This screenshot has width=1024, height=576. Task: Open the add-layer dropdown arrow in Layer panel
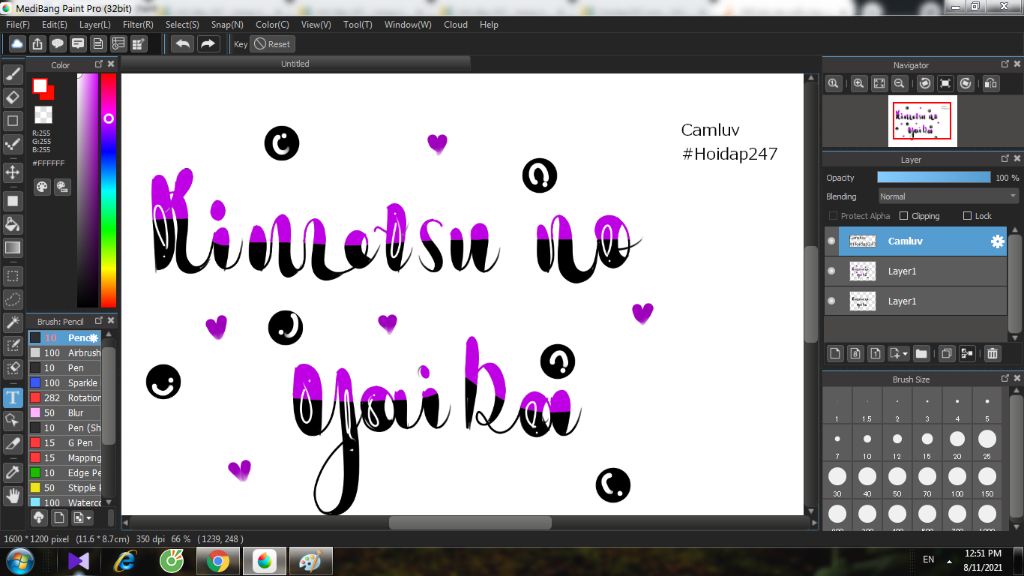[905, 354]
